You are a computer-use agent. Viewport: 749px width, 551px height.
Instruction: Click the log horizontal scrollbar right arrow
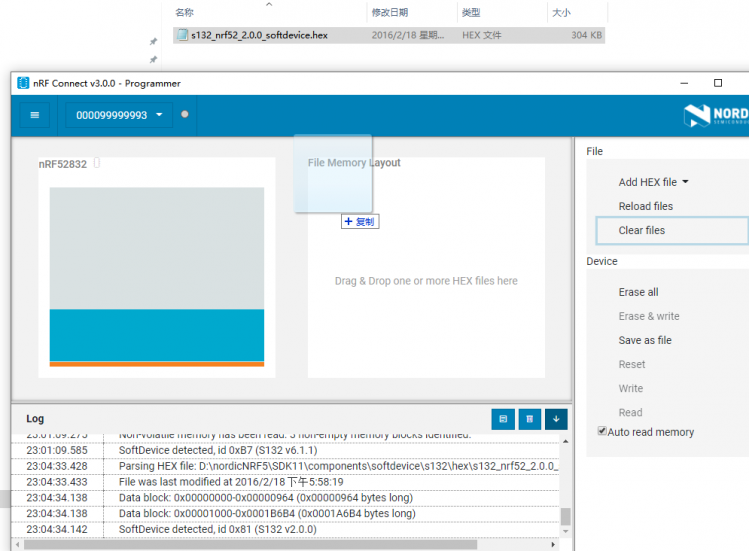tap(553, 544)
